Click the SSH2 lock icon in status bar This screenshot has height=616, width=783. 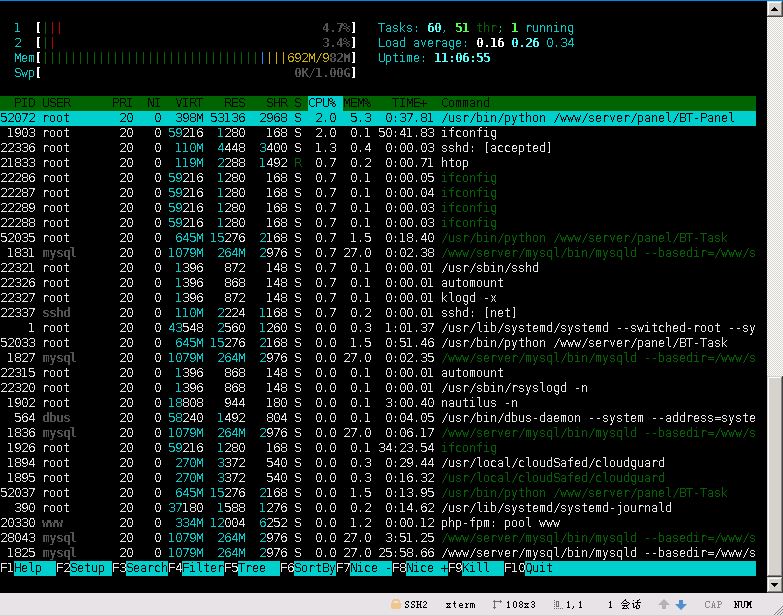point(396,604)
